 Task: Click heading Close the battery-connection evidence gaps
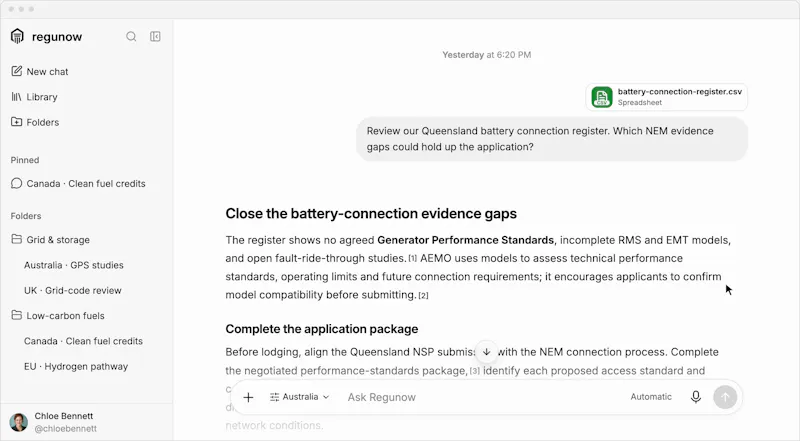[371, 213]
